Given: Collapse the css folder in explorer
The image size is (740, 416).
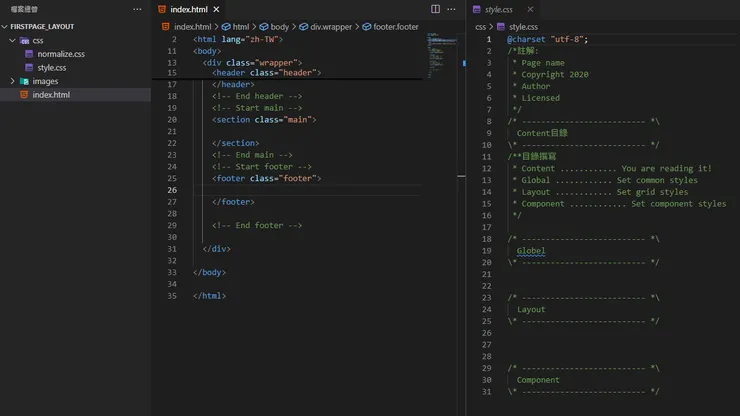Looking at the screenshot, I should point(12,41).
